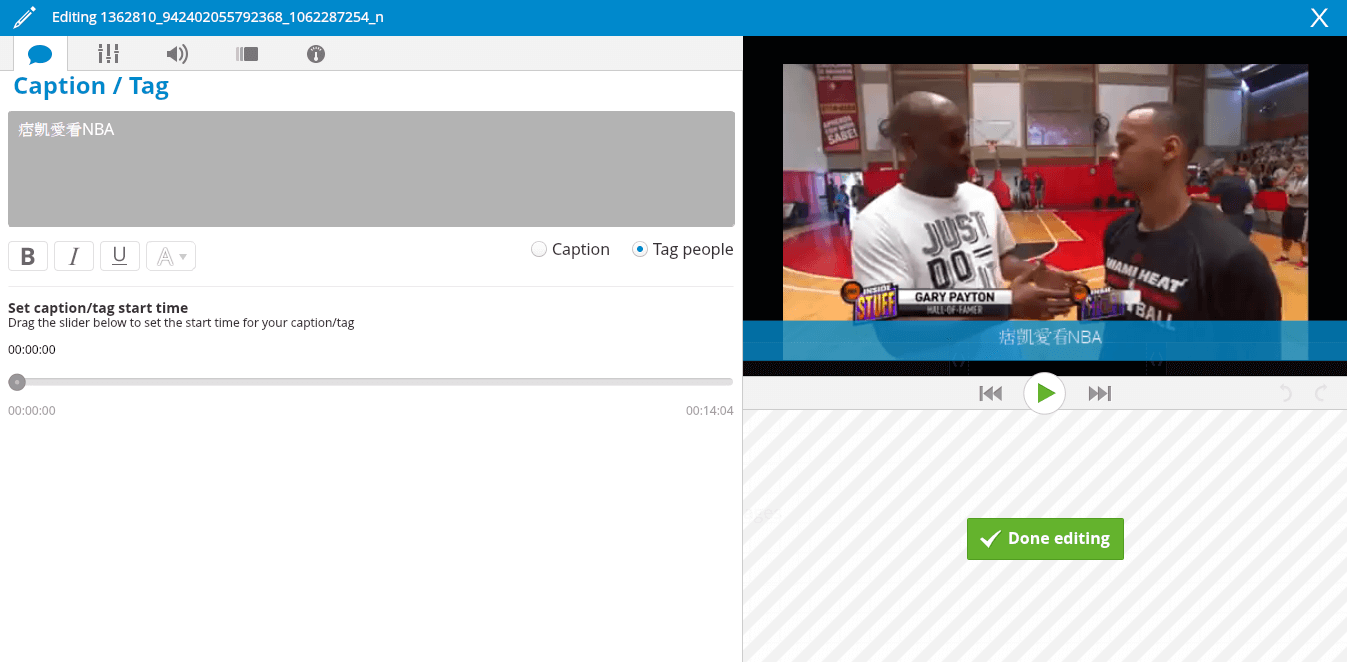Open the Caption / Tag speech bubble tab
1347x662 pixels.
(x=40, y=54)
